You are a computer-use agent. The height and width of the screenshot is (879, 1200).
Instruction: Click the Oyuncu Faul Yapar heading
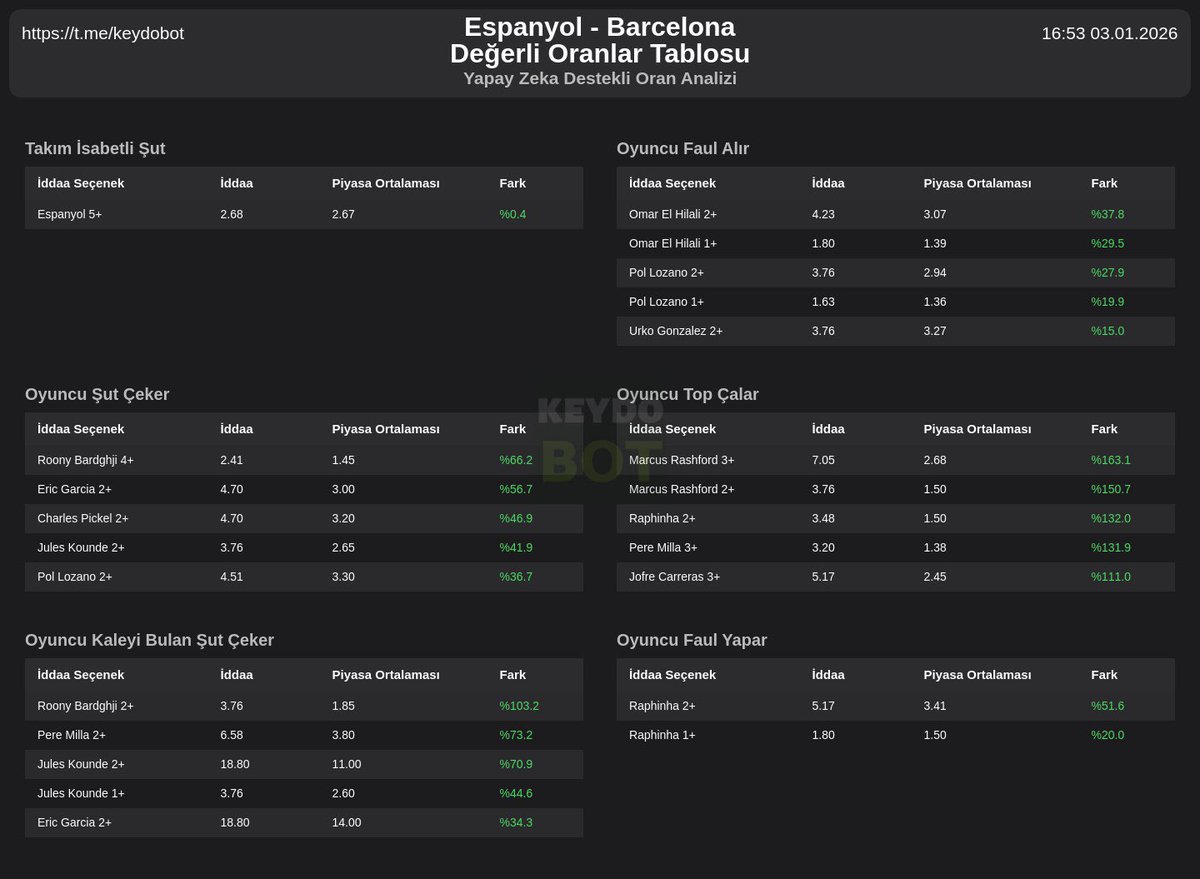(692, 641)
